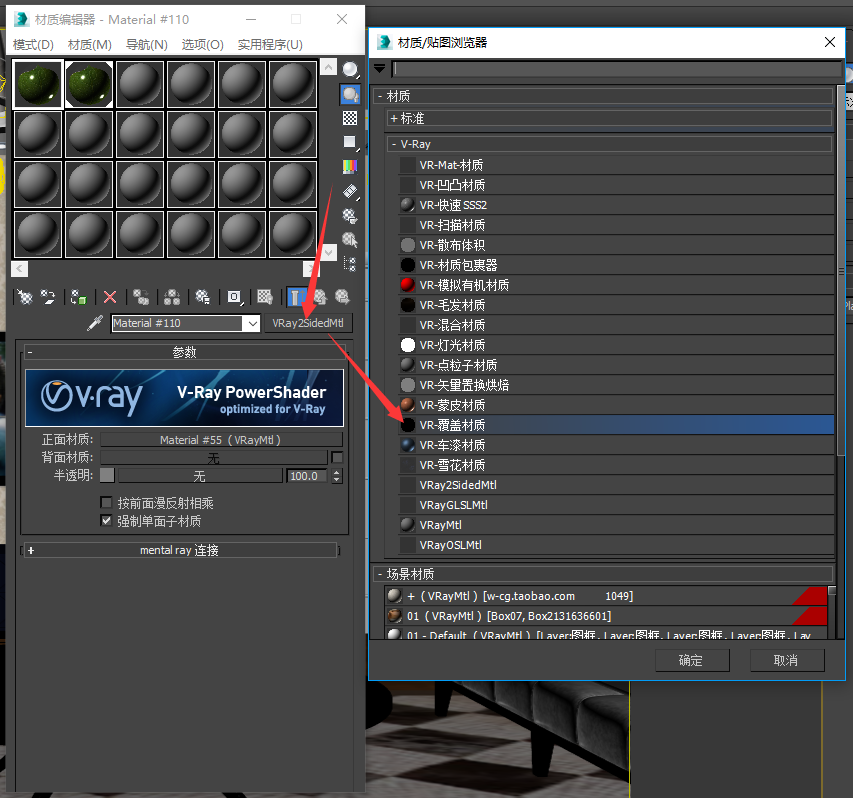Select the first green material sample slot

[38, 84]
